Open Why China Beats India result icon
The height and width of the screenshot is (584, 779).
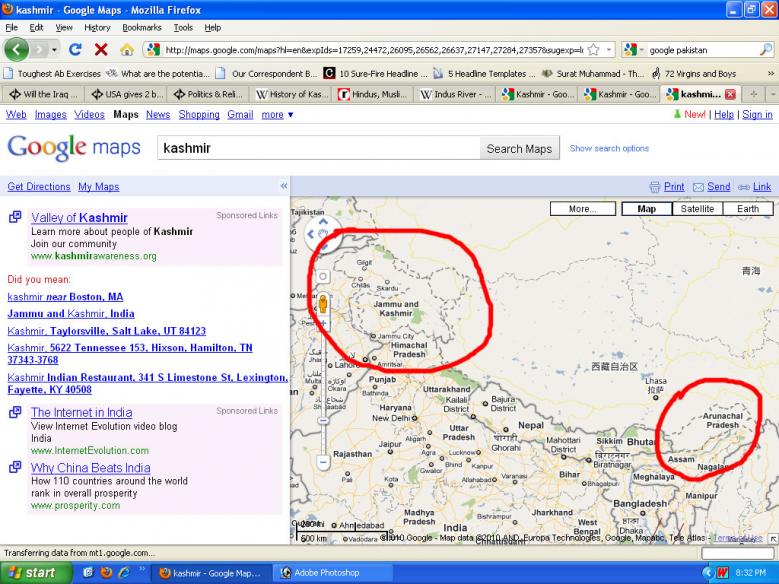click(x=15, y=467)
